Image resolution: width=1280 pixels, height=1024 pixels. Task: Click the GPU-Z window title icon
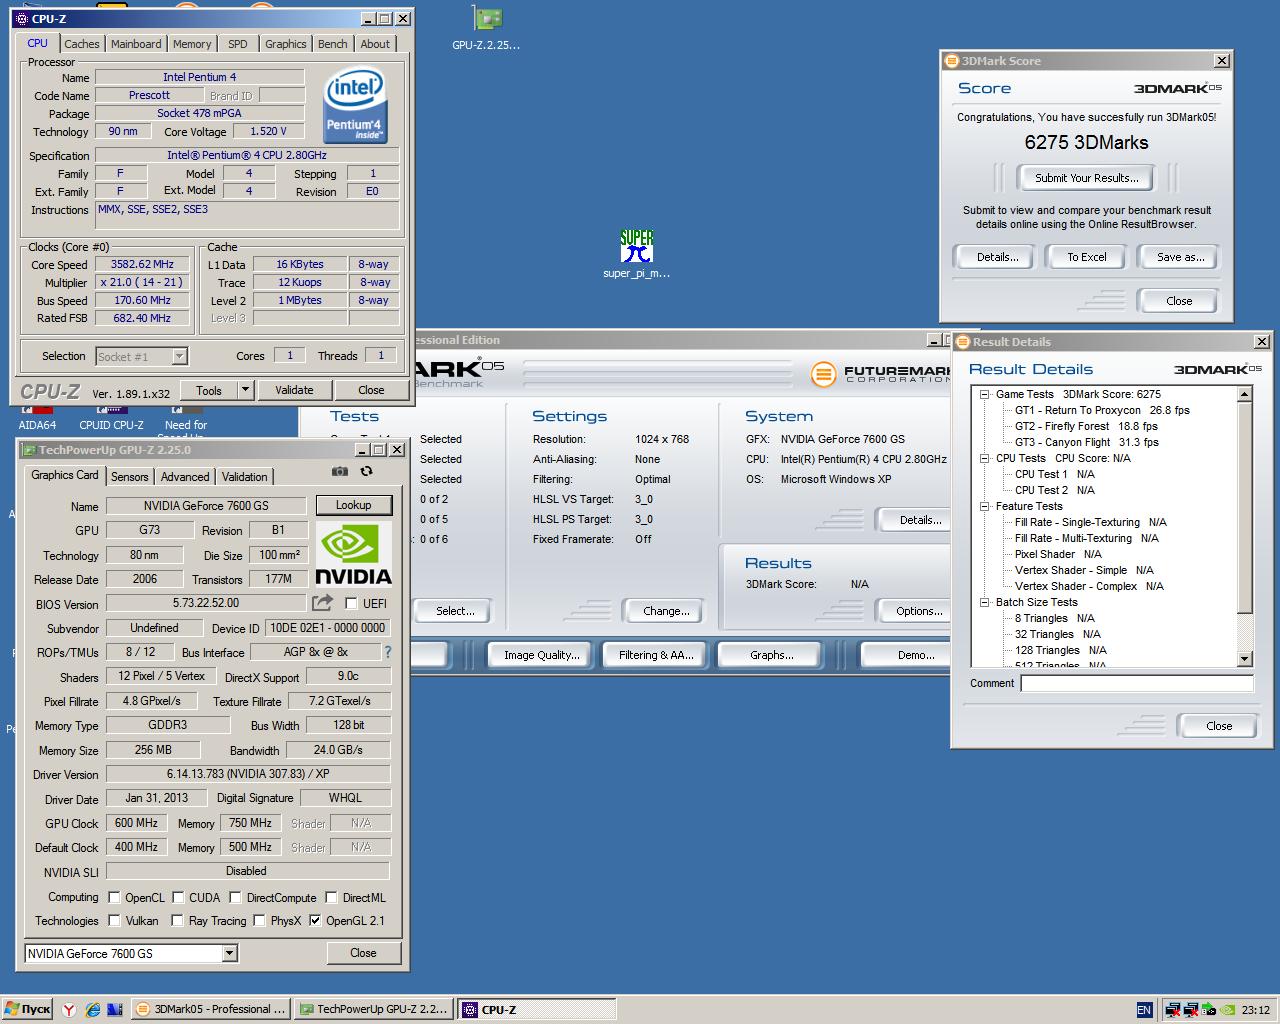pos(30,450)
